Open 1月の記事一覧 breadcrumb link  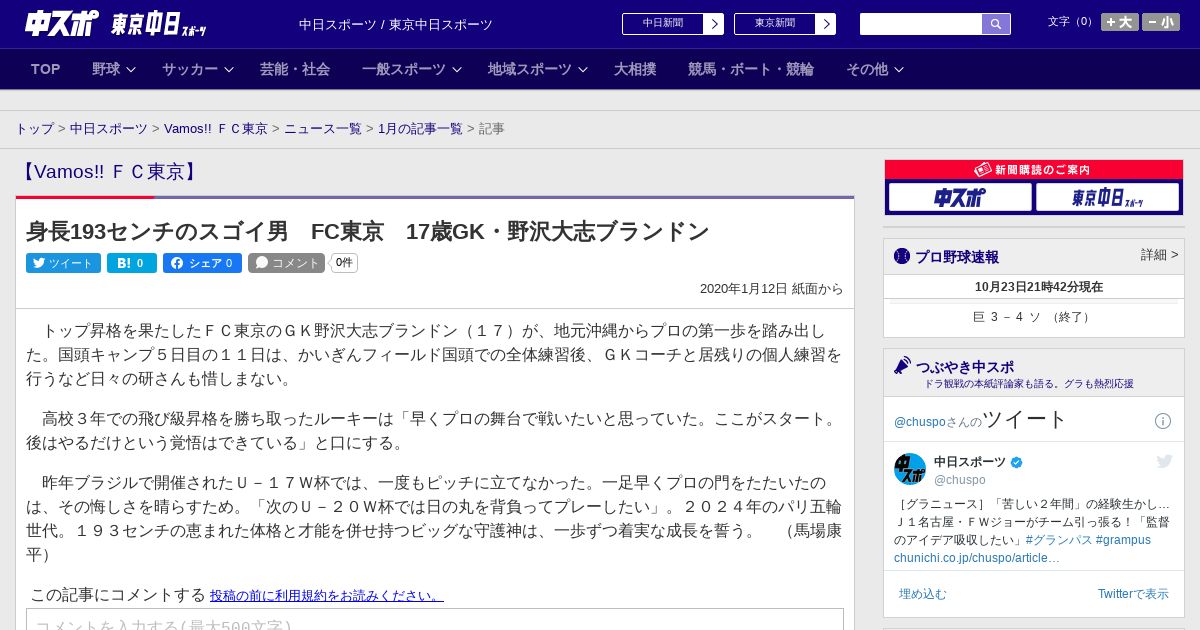(x=420, y=129)
